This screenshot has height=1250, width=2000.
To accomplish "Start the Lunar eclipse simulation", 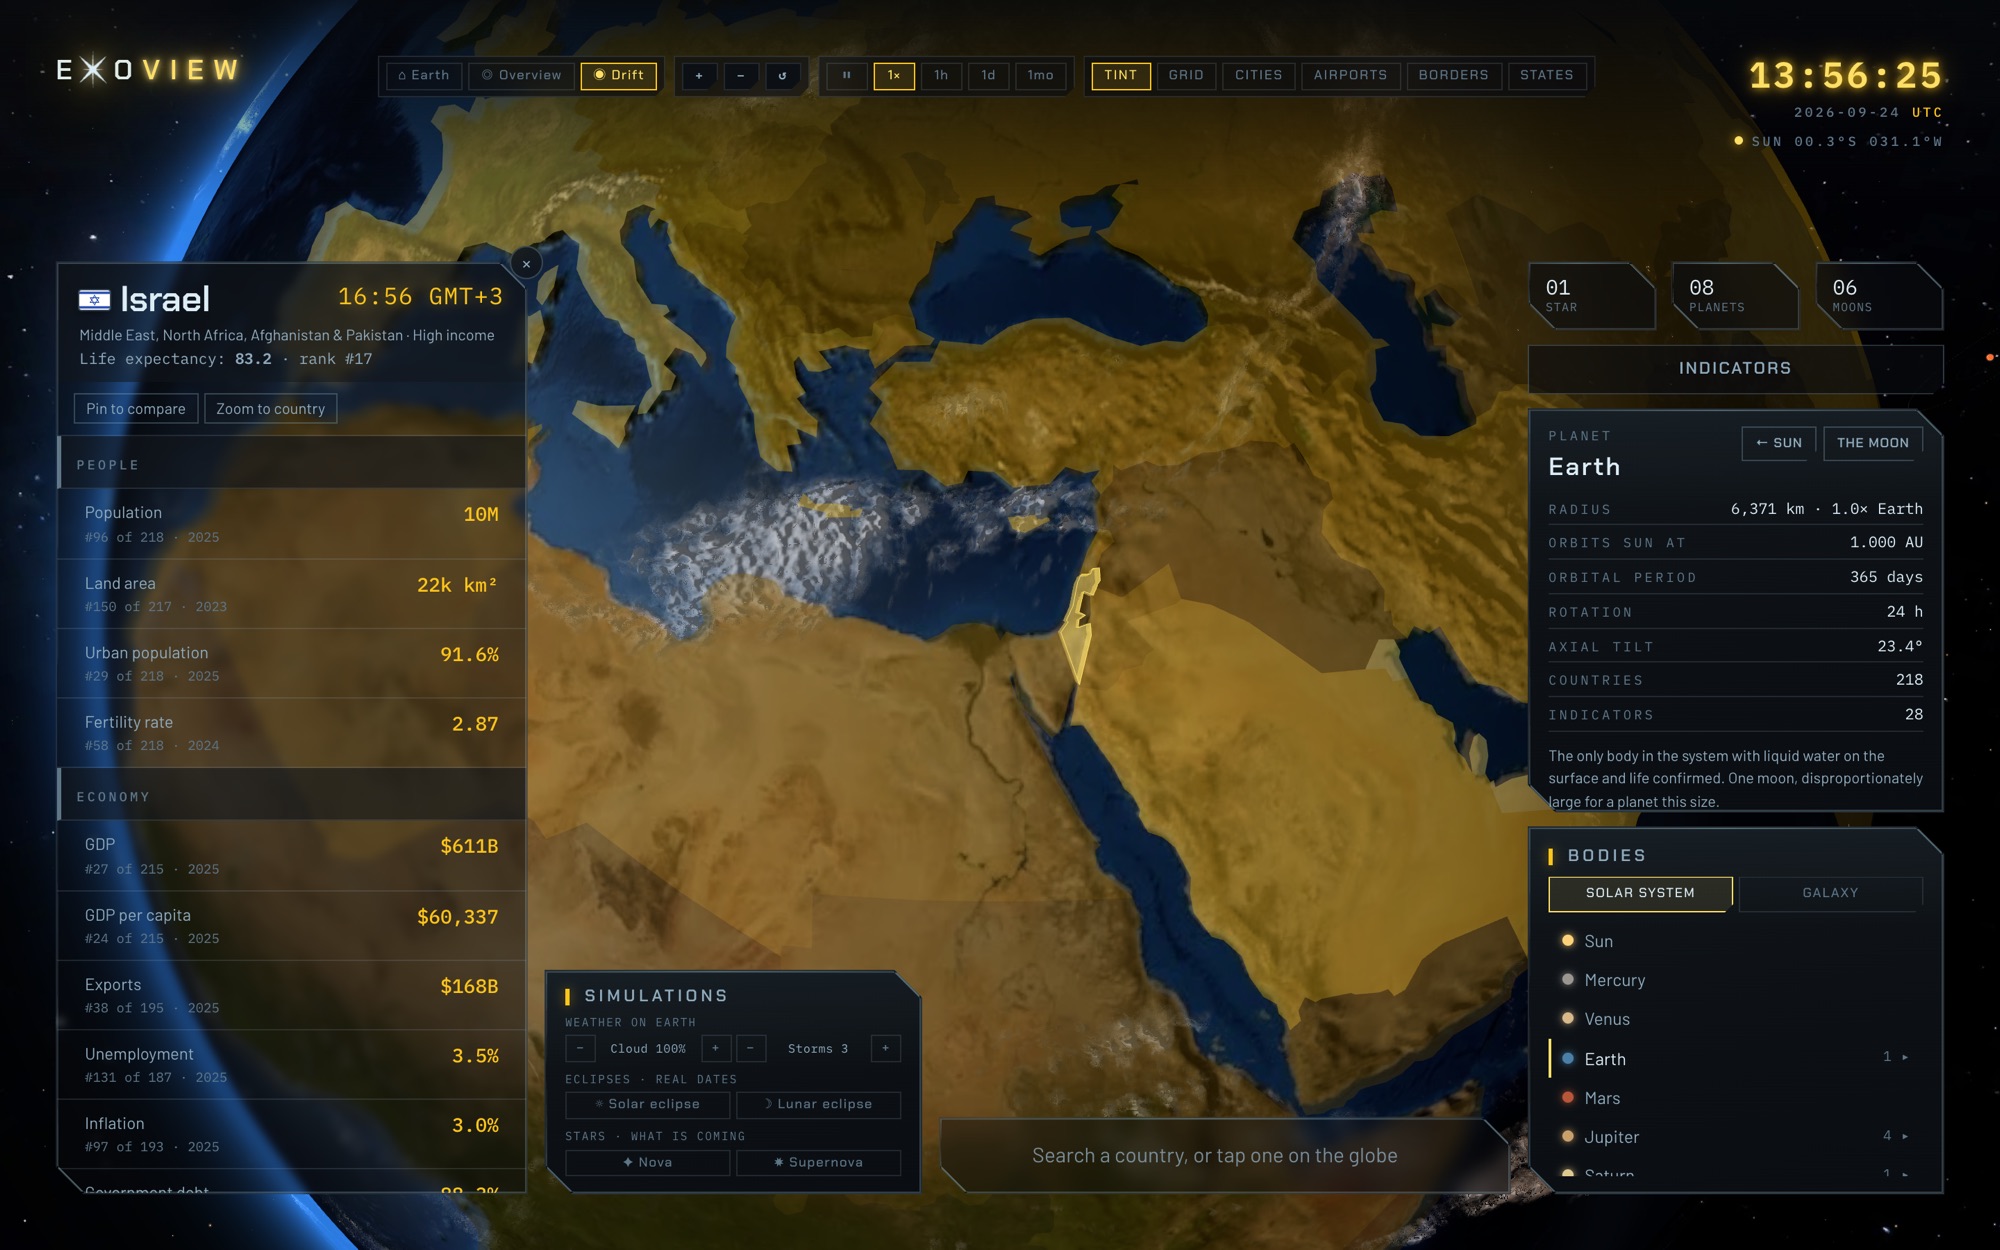I will click(x=819, y=1104).
